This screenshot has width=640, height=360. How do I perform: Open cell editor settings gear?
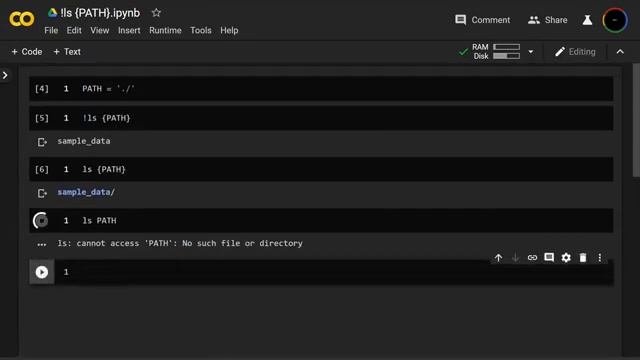566,258
